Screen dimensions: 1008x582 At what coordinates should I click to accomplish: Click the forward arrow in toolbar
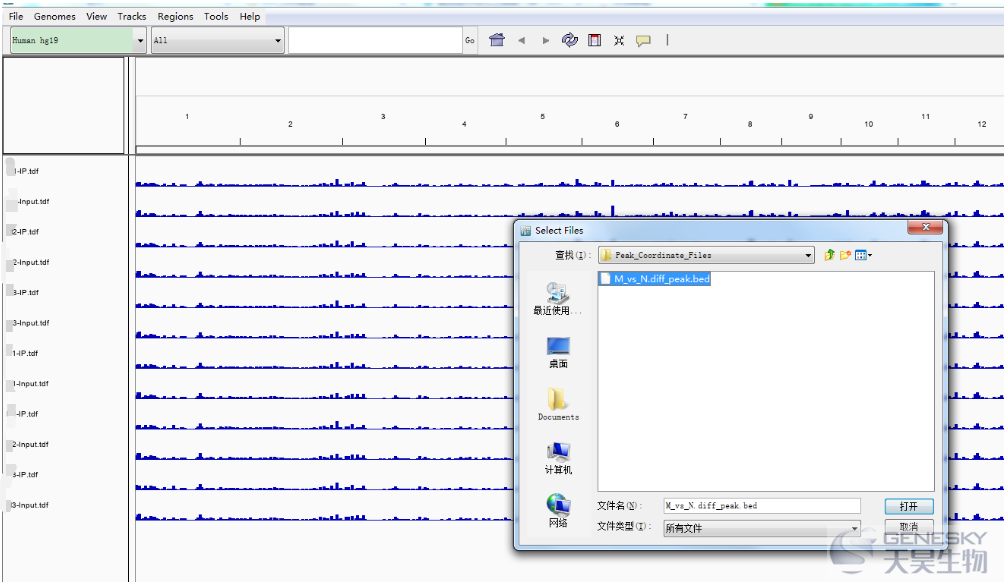point(546,41)
